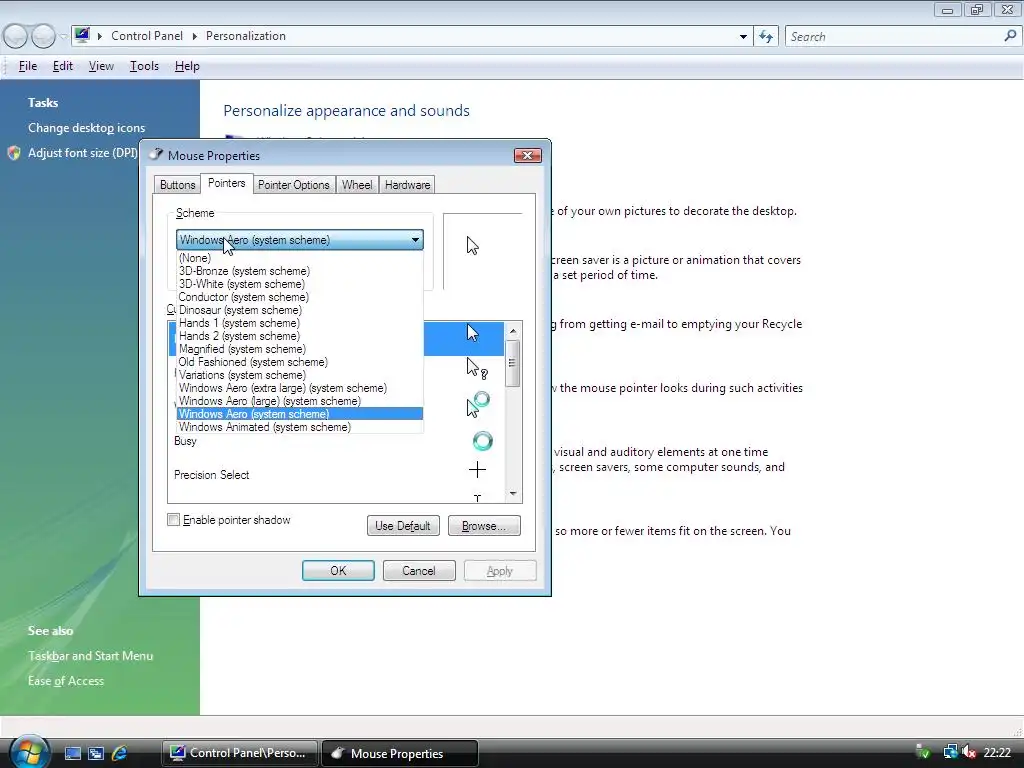This screenshot has width=1024, height=768.
Task: Click the network tray icon
Action: coord(950,753)
